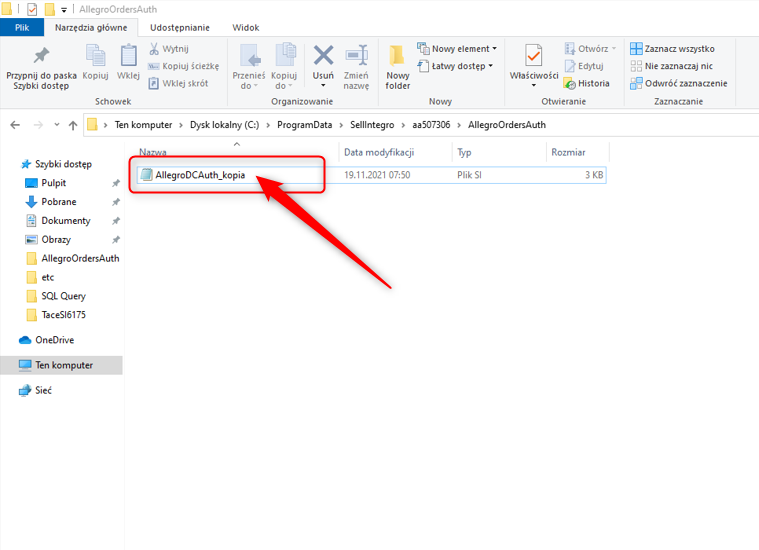Switch to Udostępnianie tab

point(180,28)
